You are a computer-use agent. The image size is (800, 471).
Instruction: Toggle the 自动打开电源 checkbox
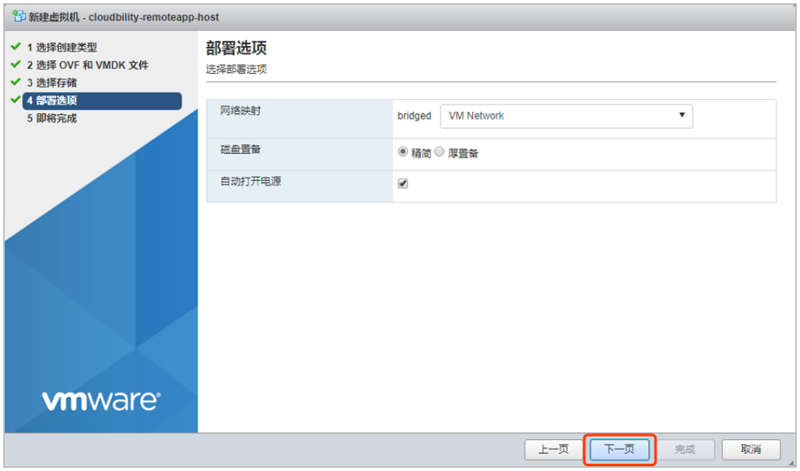[403, 184]
